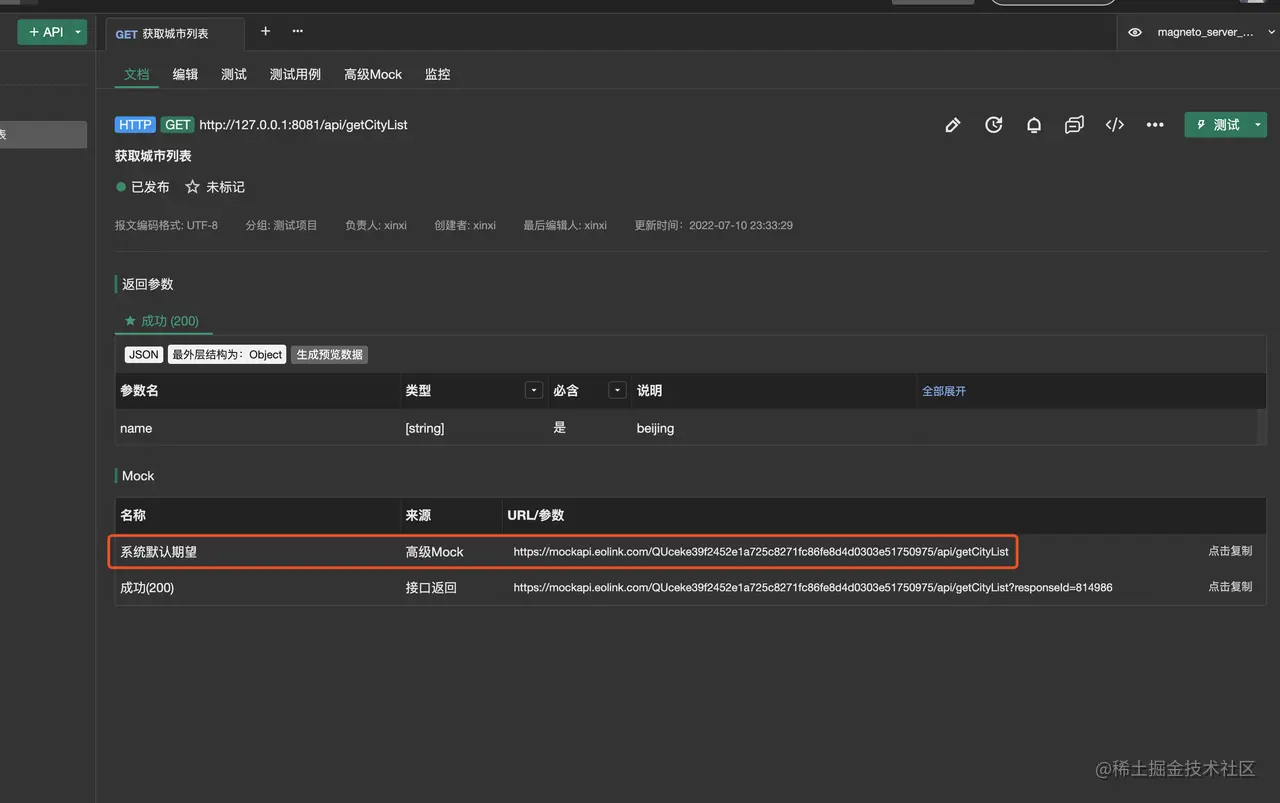Click the code generation icon

tap(1115, 125)
